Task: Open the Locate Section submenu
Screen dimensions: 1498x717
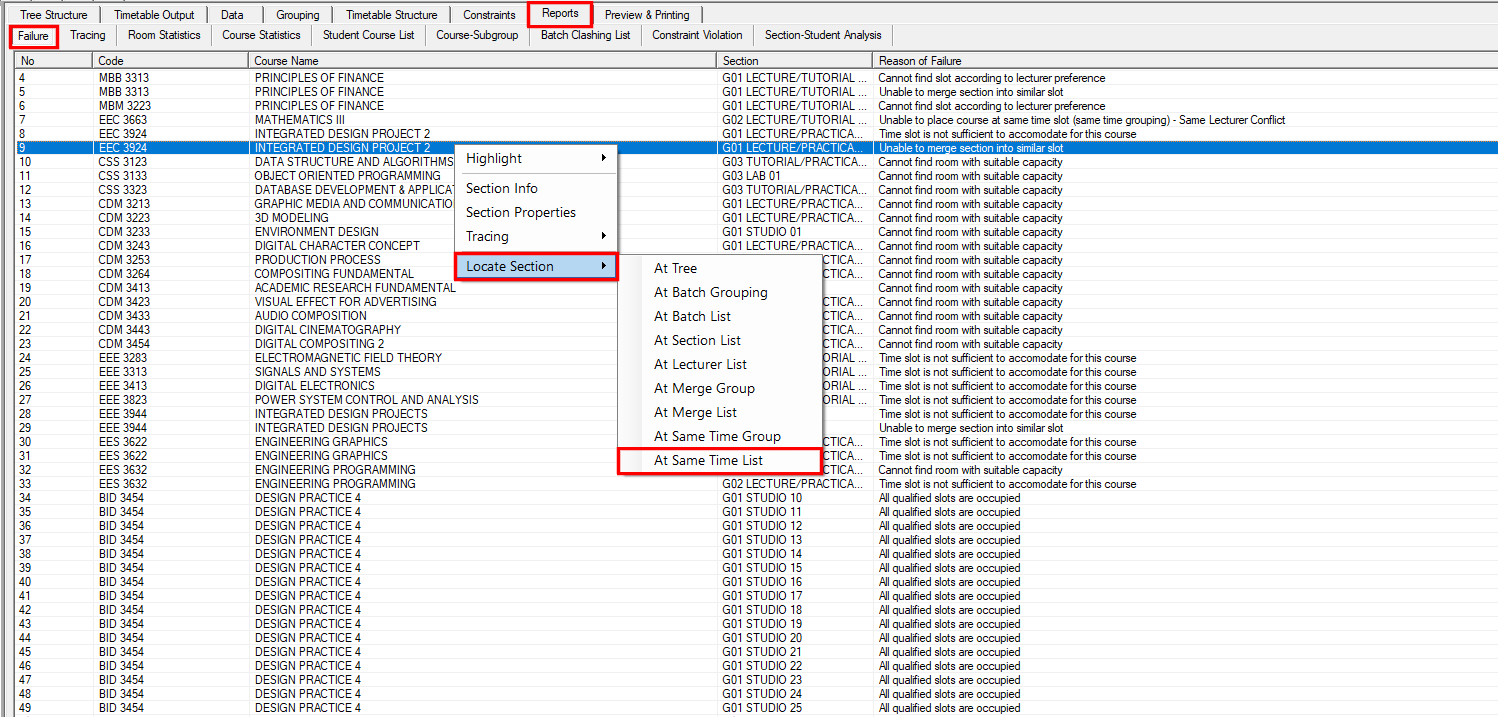Action: click(x=536, y=266)
